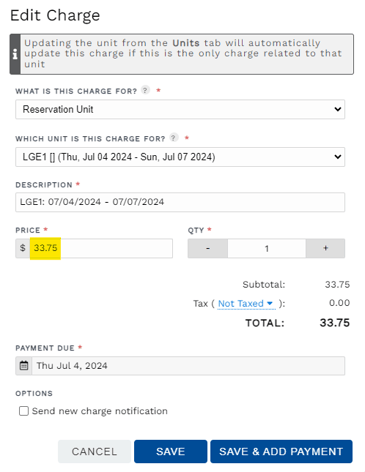Increase quantity with the plus button

325,248
